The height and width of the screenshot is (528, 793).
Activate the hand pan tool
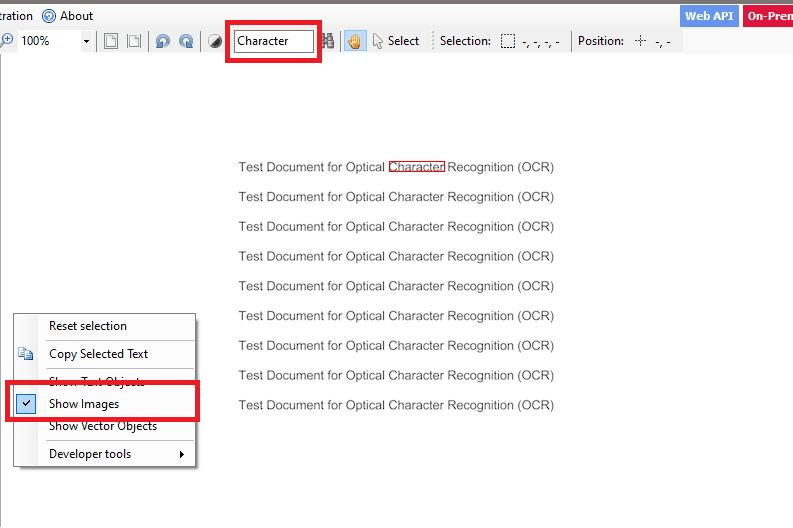coord(354,41)
